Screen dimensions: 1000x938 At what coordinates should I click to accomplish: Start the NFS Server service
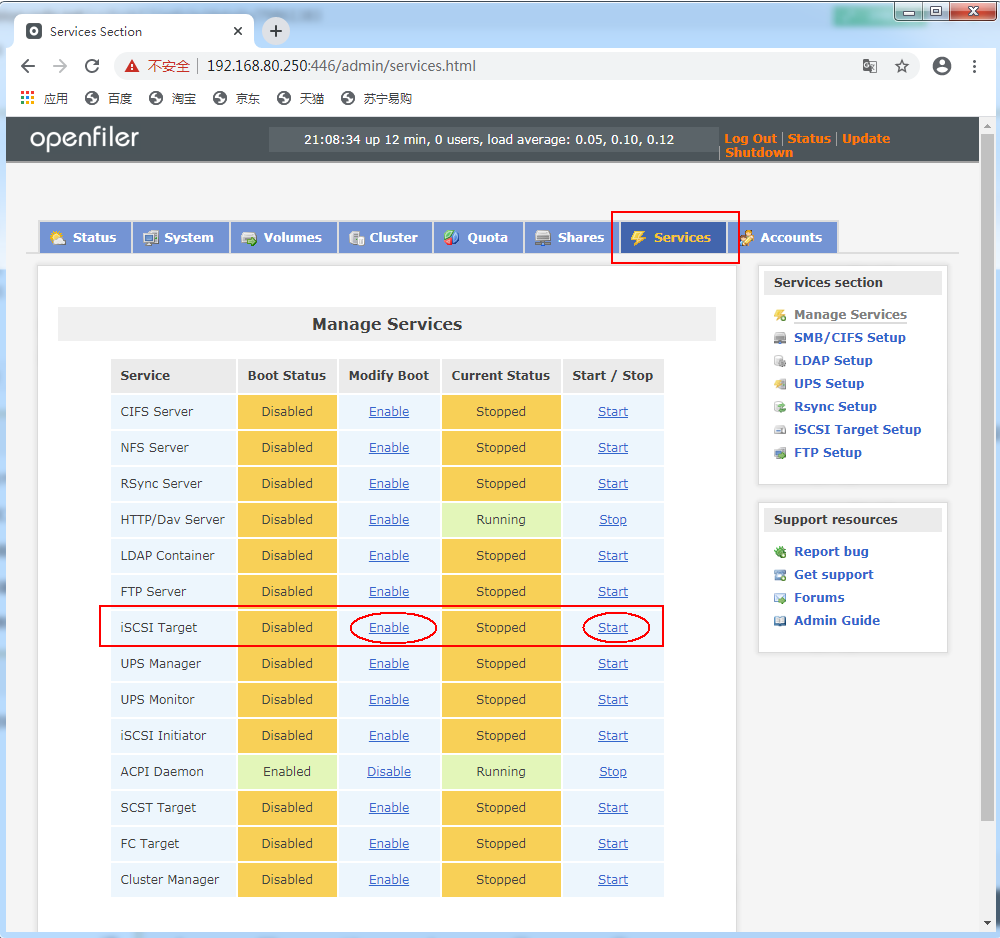click(x=612, y=447)
